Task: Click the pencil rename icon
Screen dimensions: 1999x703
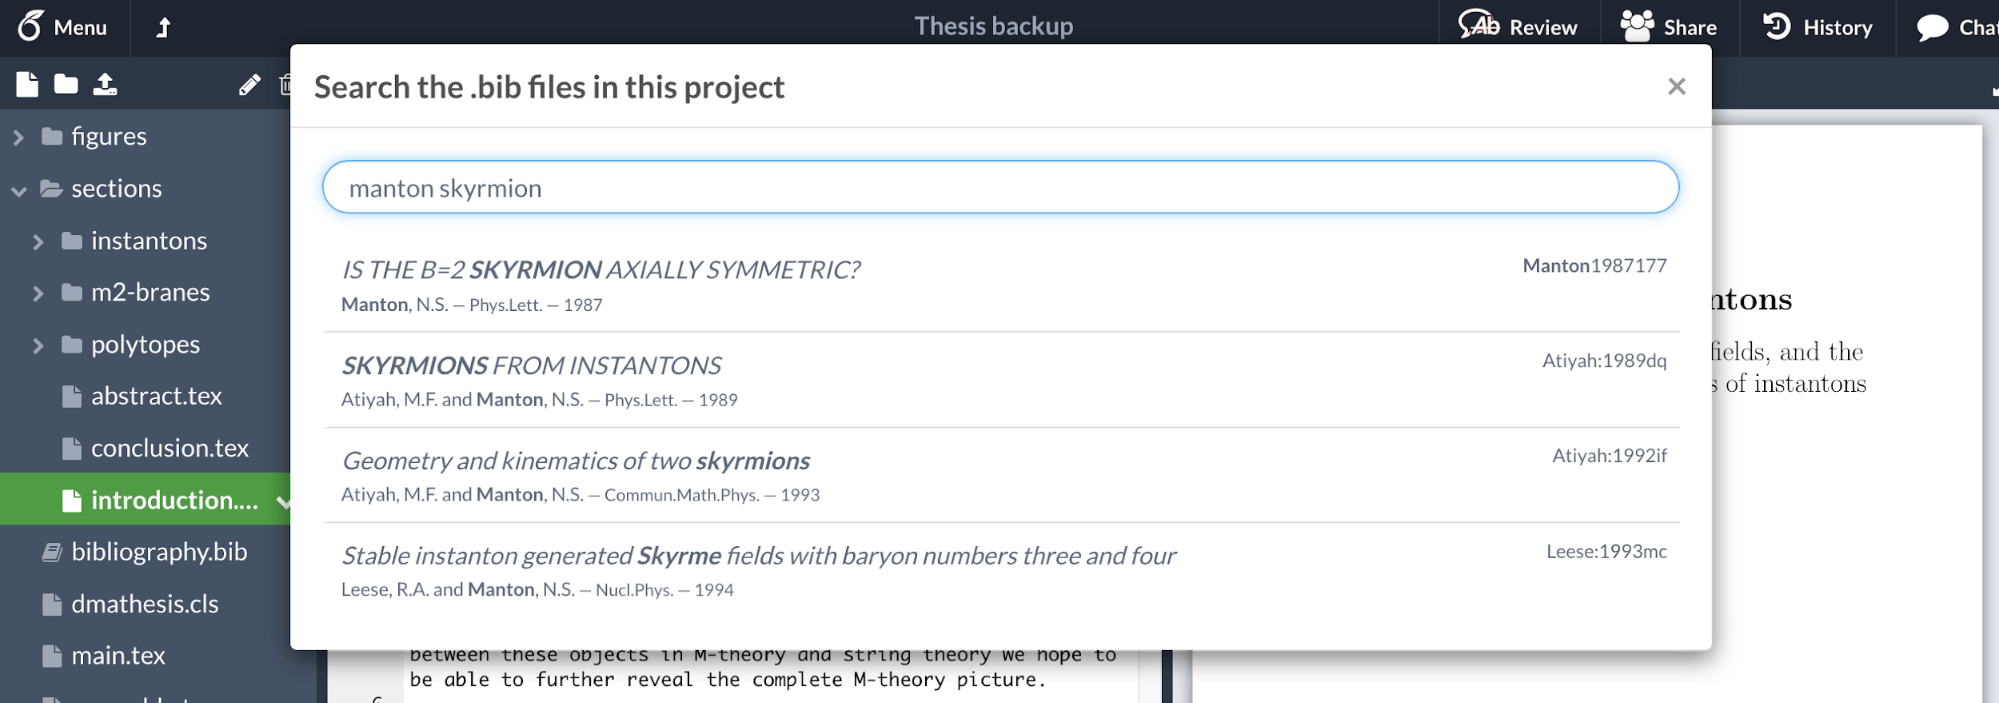Action: point(249,85)
